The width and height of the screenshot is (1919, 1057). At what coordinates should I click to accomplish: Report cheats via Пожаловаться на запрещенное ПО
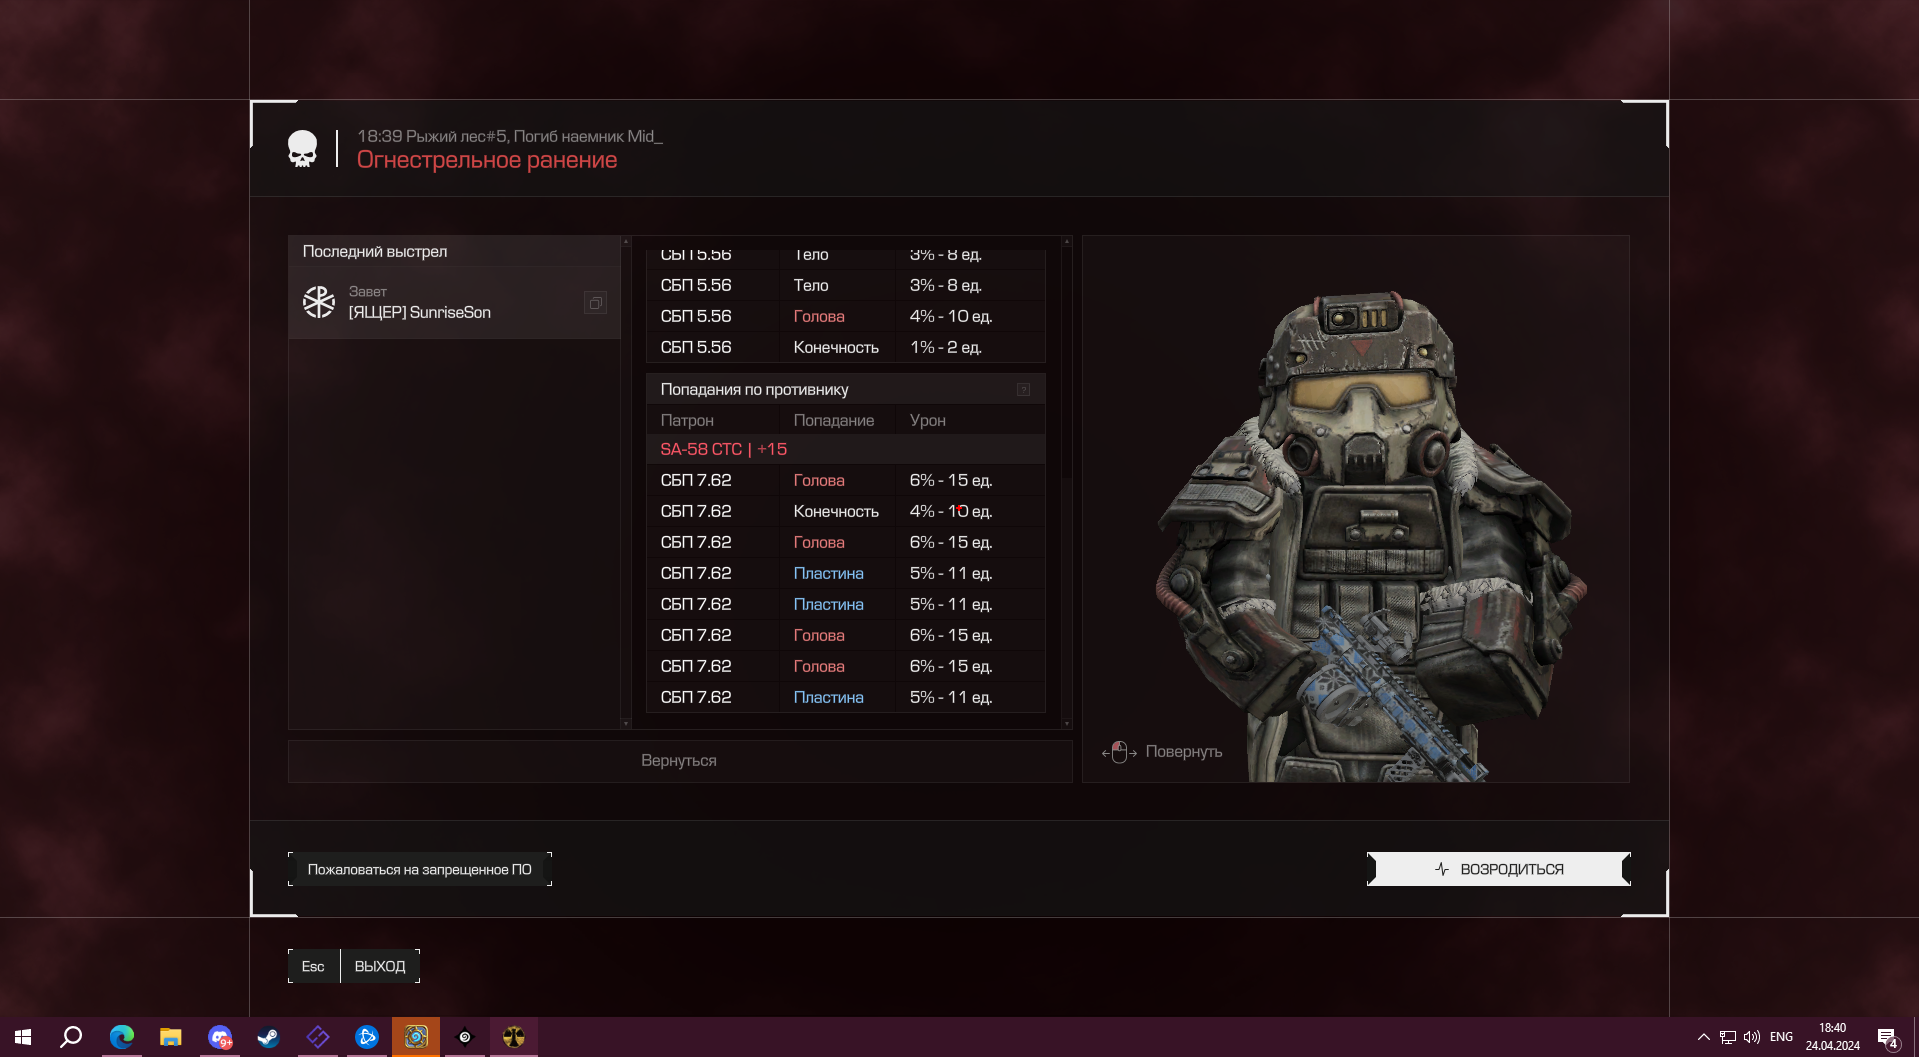tap(420, 869)
